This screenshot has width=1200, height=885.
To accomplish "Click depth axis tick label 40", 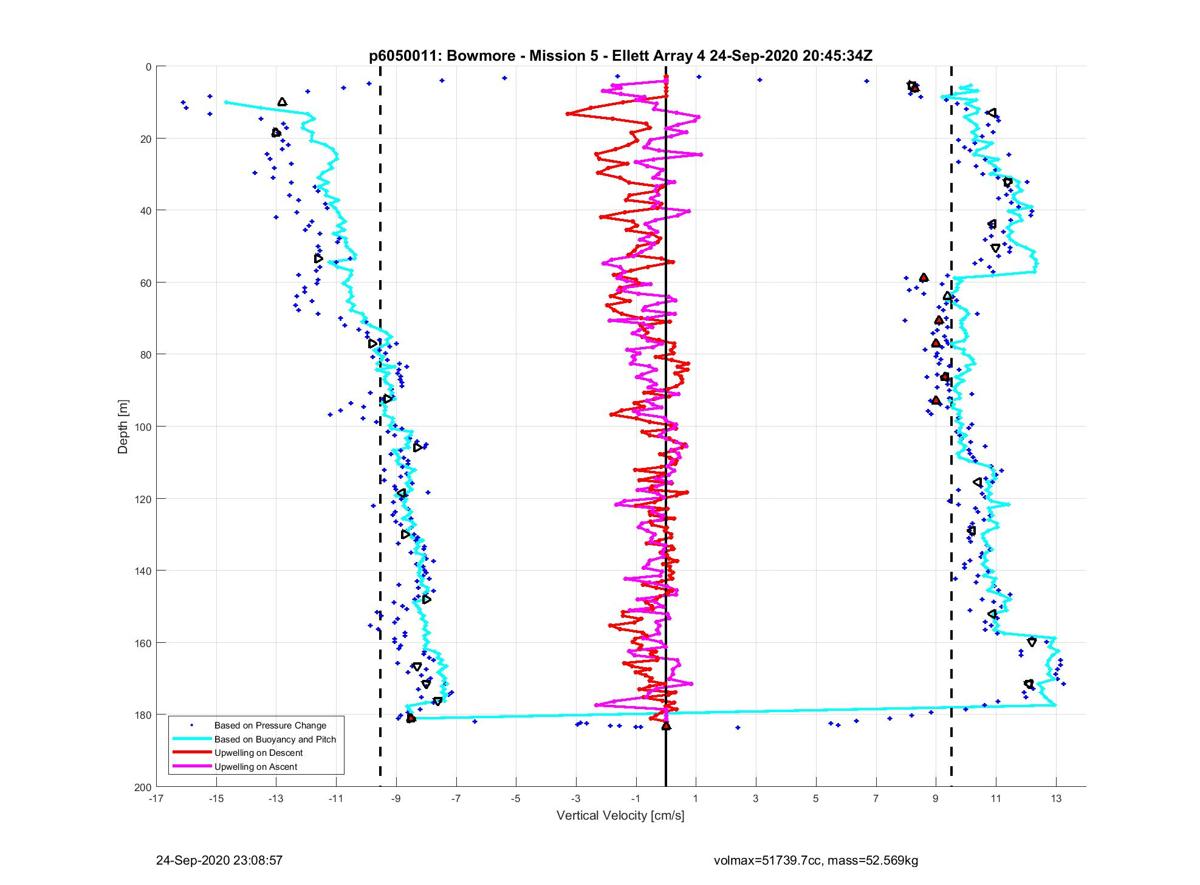I will (145, 211).
